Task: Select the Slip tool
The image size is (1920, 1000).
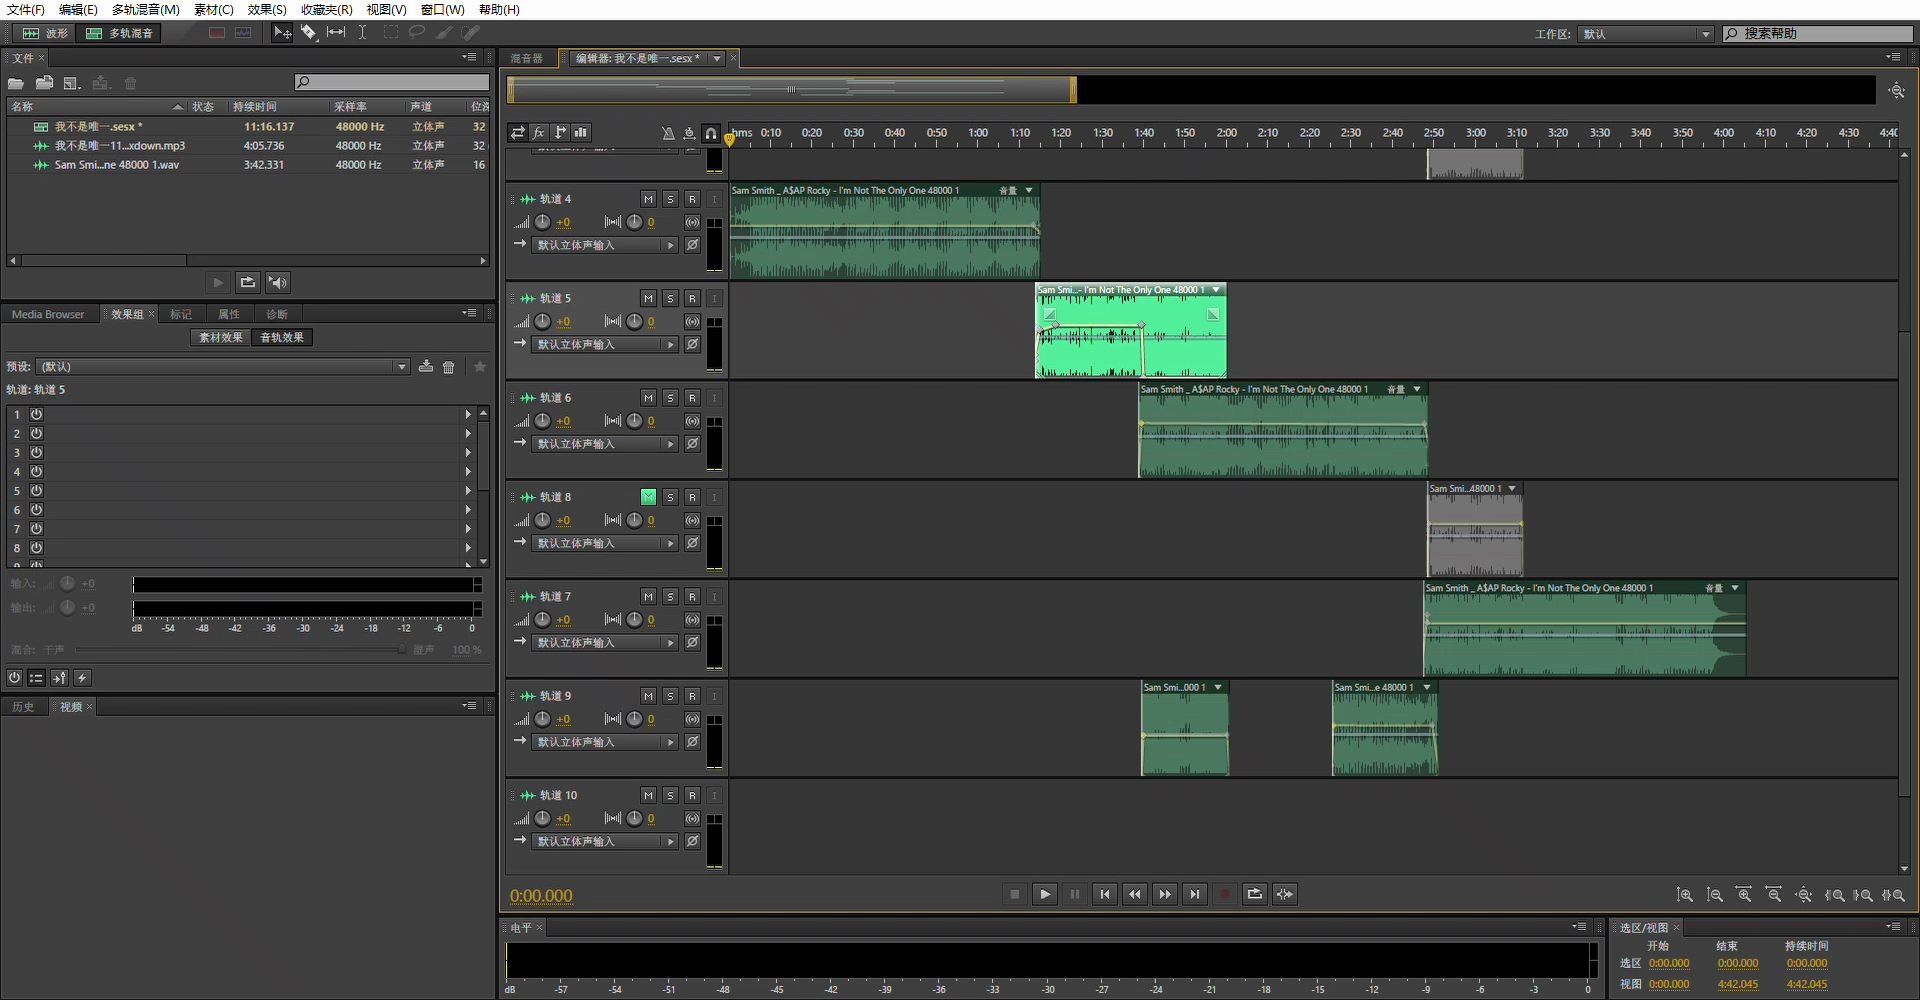Action: (336, 33)
